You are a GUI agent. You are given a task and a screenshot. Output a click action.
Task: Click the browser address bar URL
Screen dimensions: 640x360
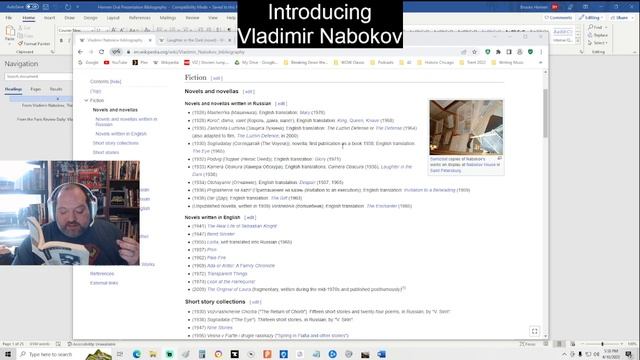tap(189, 52)
